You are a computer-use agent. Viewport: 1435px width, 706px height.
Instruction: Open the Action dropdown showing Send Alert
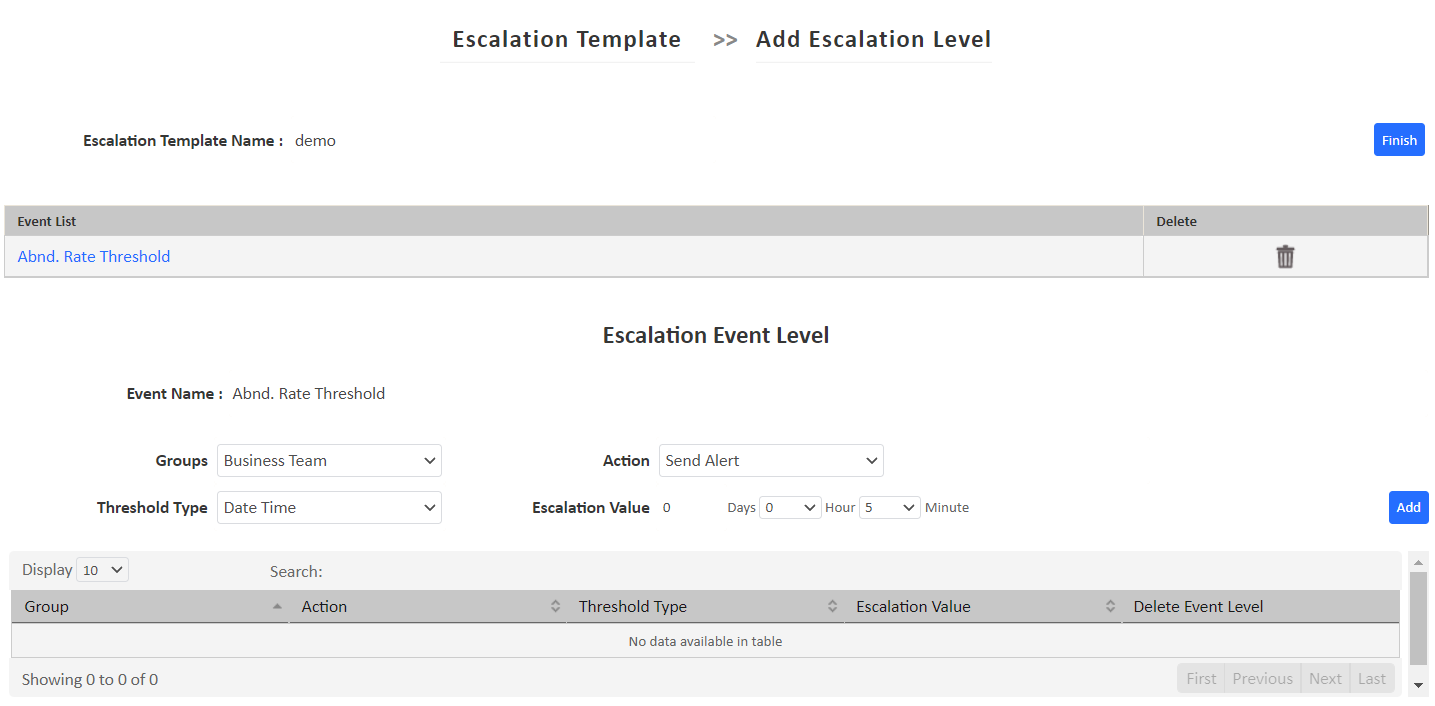tap(770, 460)
